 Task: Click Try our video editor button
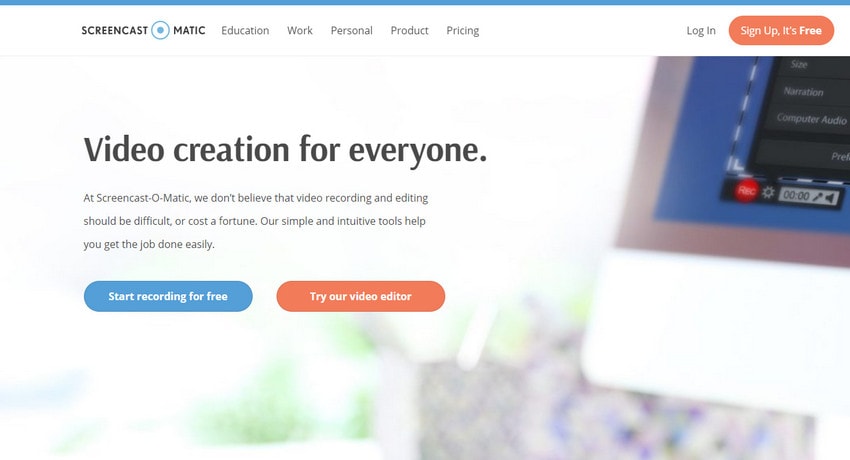tap(360, 296)
